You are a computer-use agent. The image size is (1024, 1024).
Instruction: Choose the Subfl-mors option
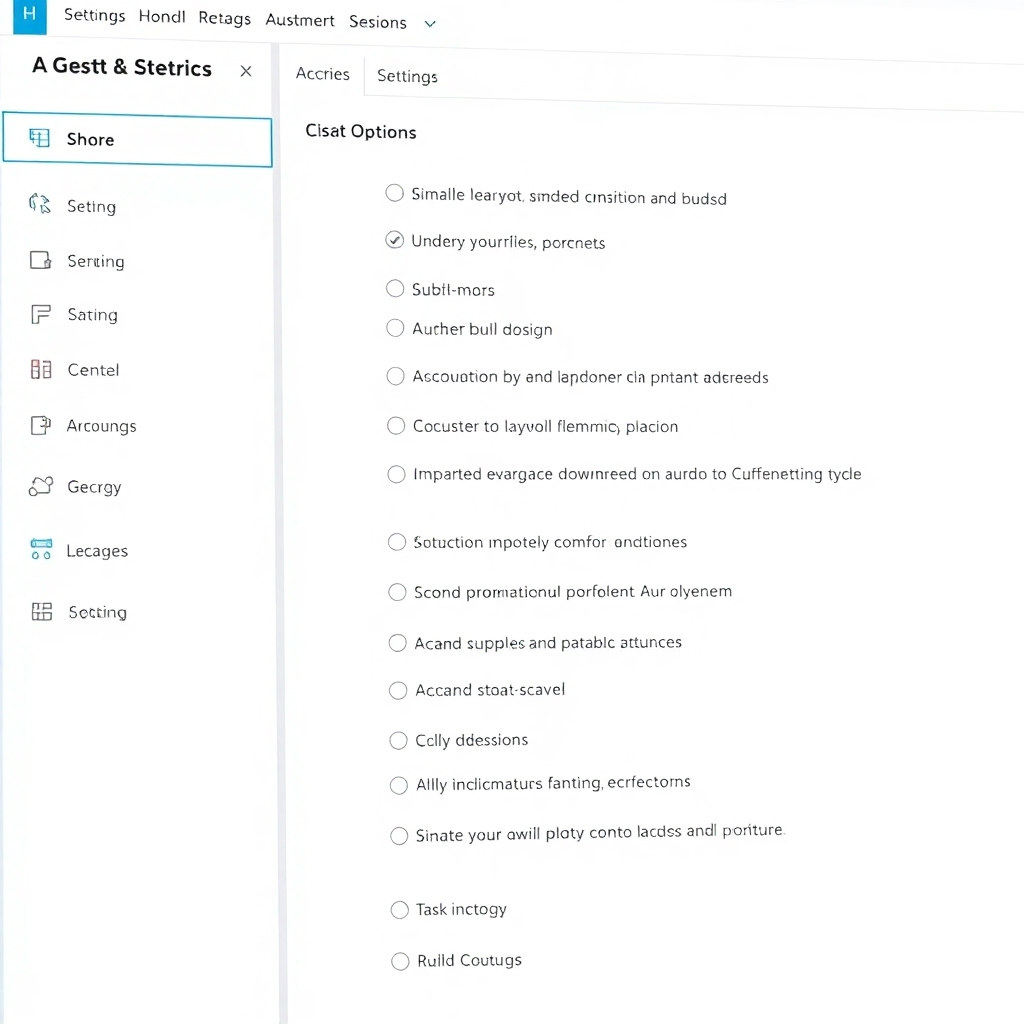394,289
